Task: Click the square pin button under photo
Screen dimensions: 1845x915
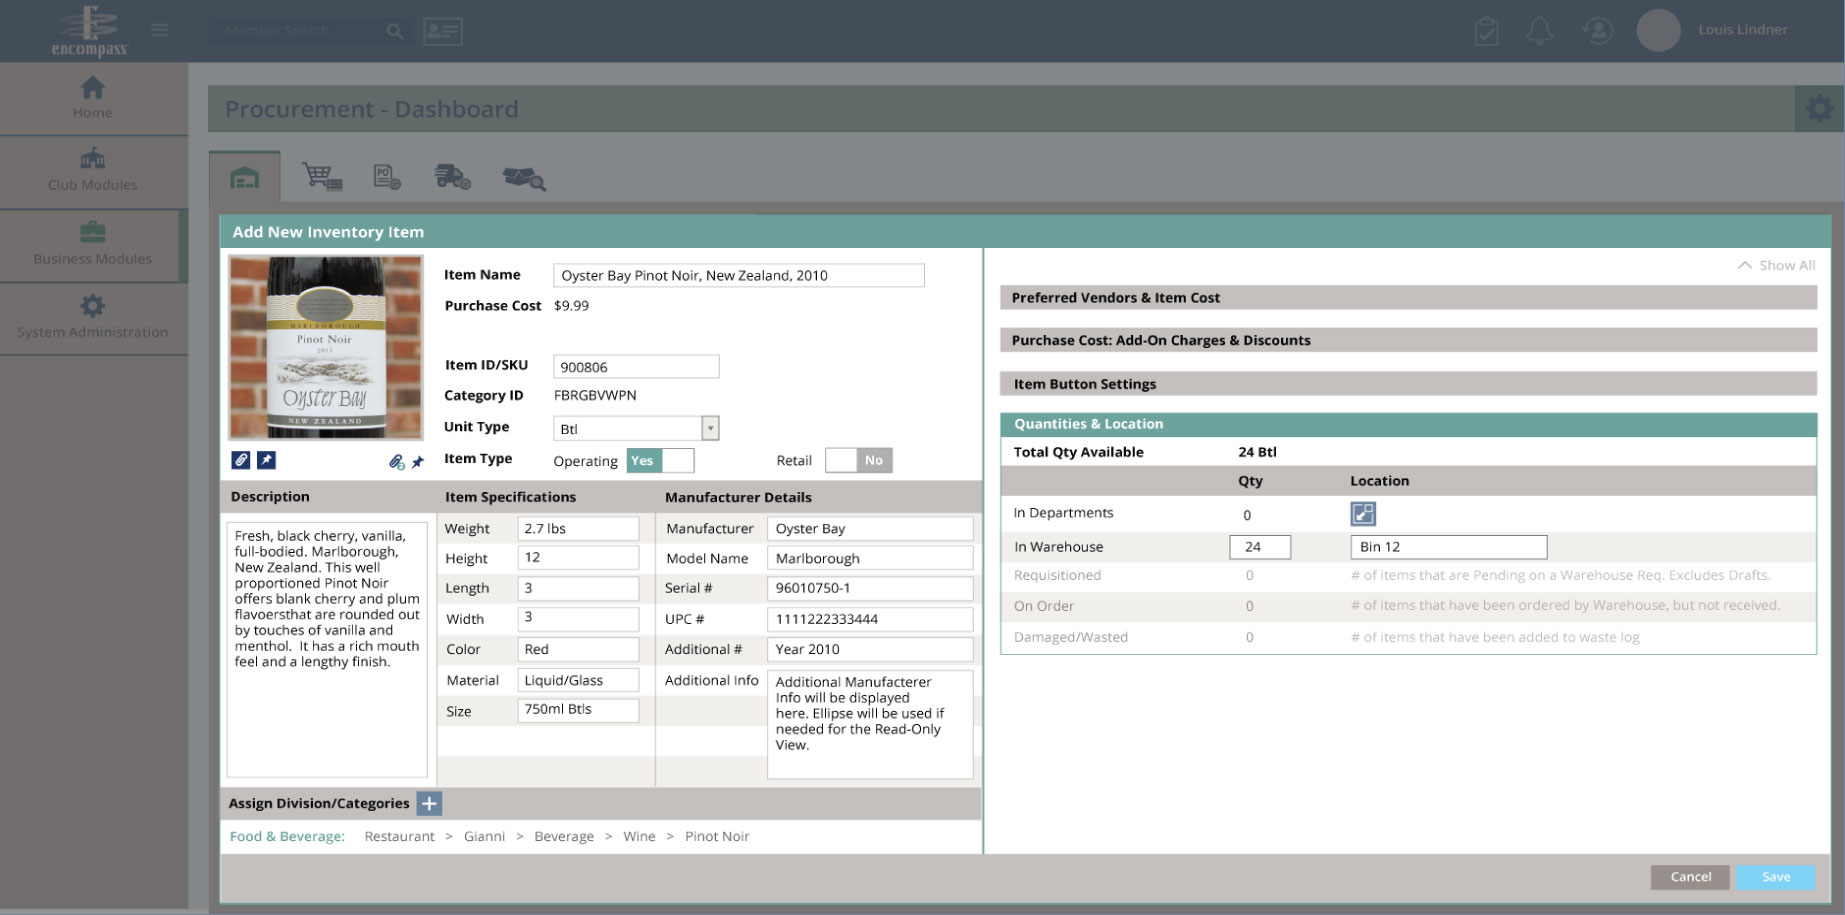Action: point(266,460)
